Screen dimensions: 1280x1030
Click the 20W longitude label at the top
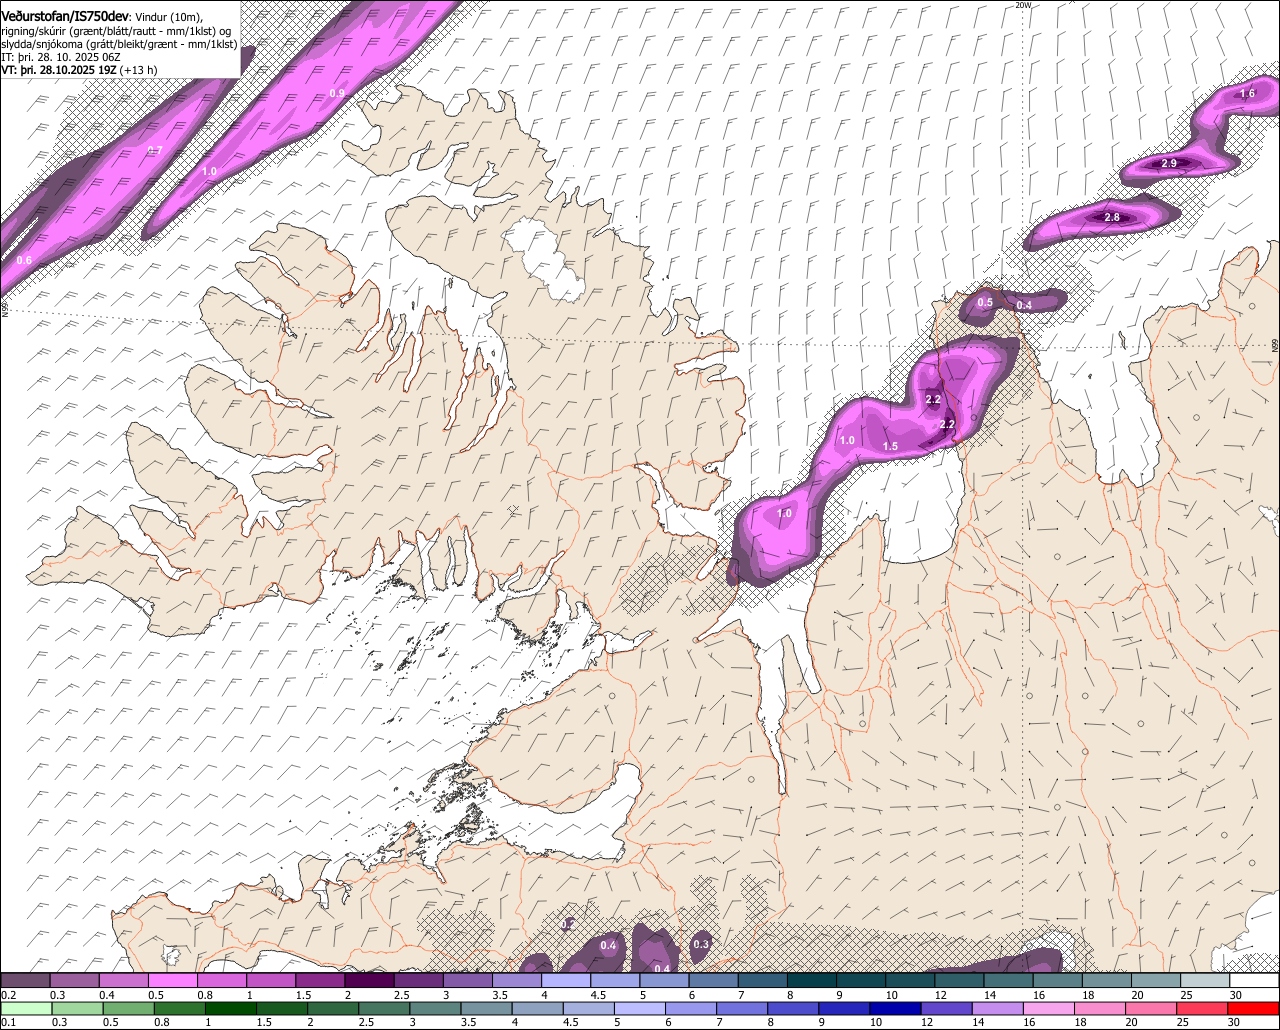(1022, 5)
